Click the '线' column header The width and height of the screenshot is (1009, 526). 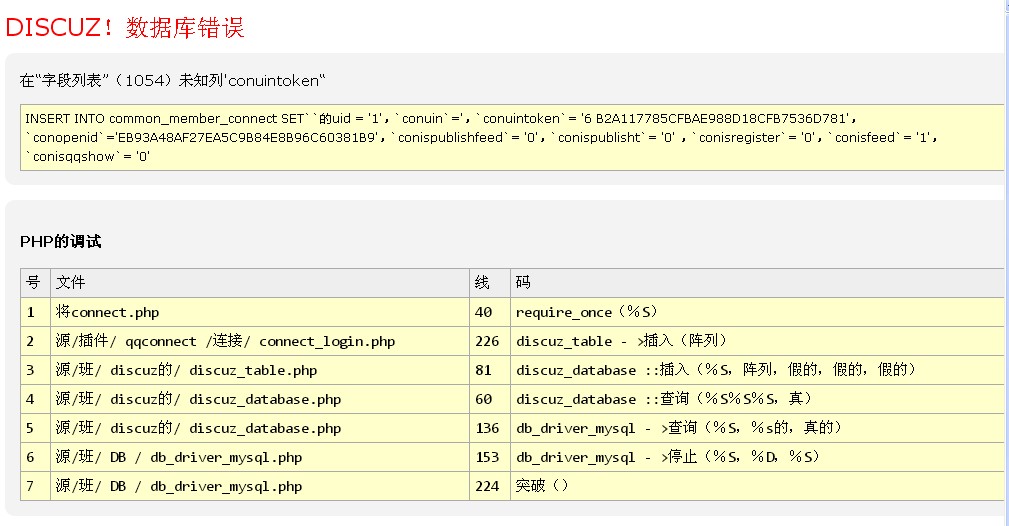[490, 283]
